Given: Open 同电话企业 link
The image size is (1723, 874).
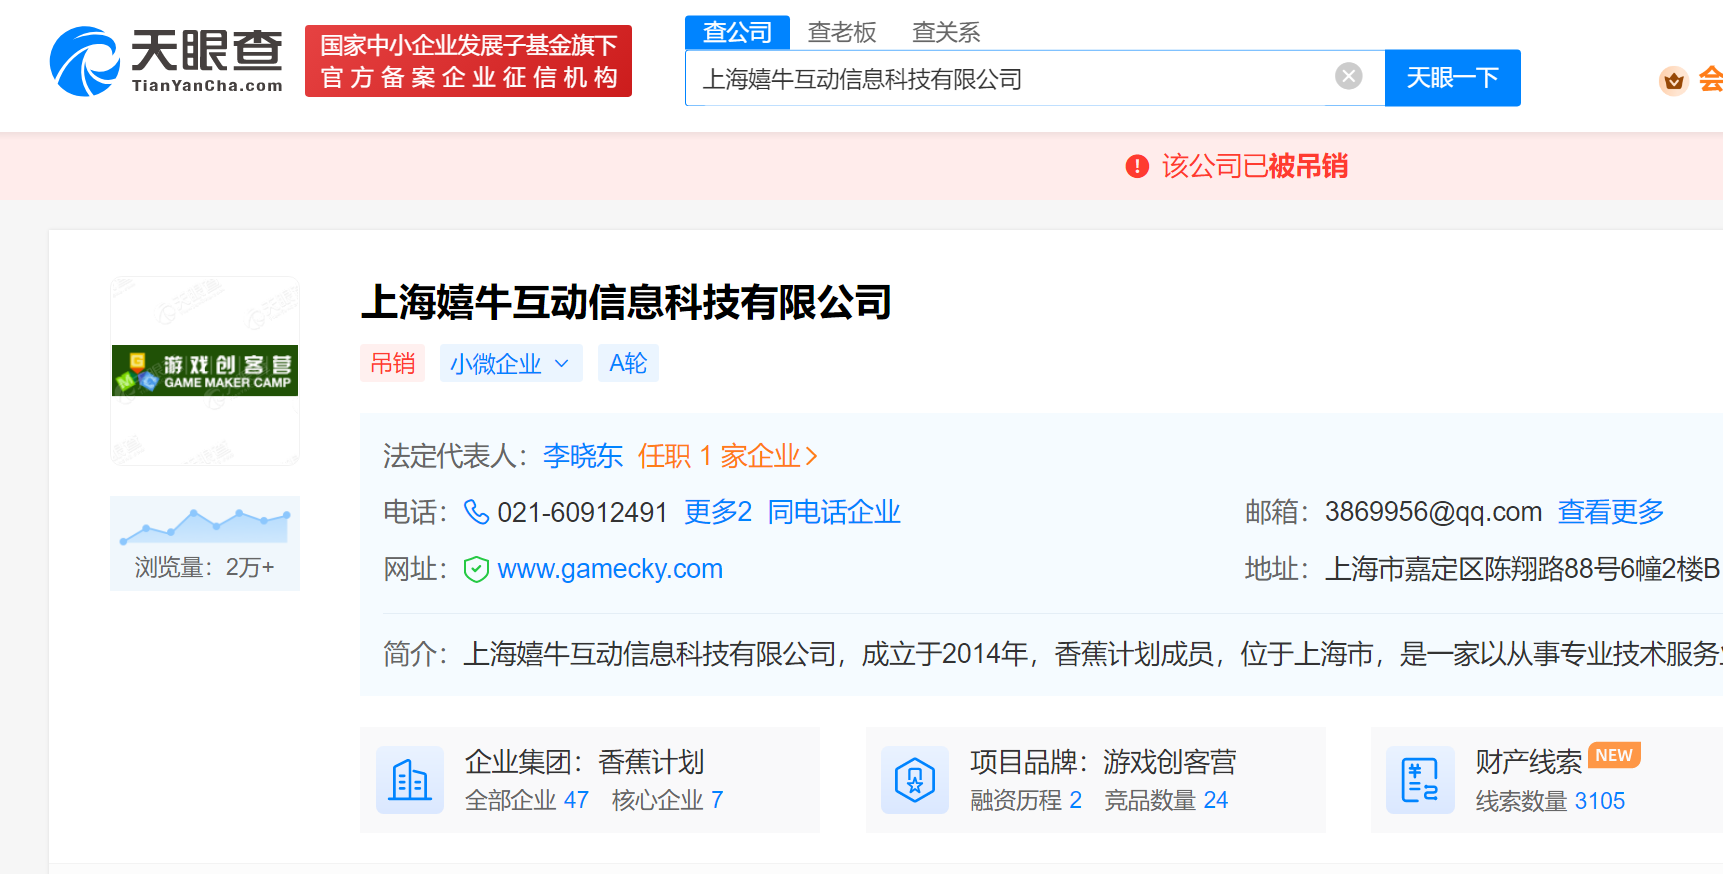Looking at the screenshot, I should click(x=834, y=512).
